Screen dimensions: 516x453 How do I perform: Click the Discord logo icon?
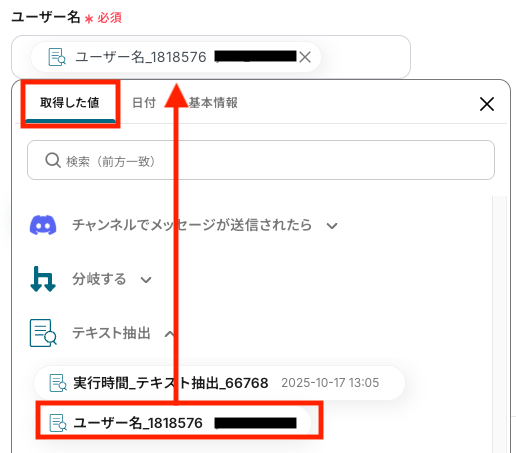point(43,225)
